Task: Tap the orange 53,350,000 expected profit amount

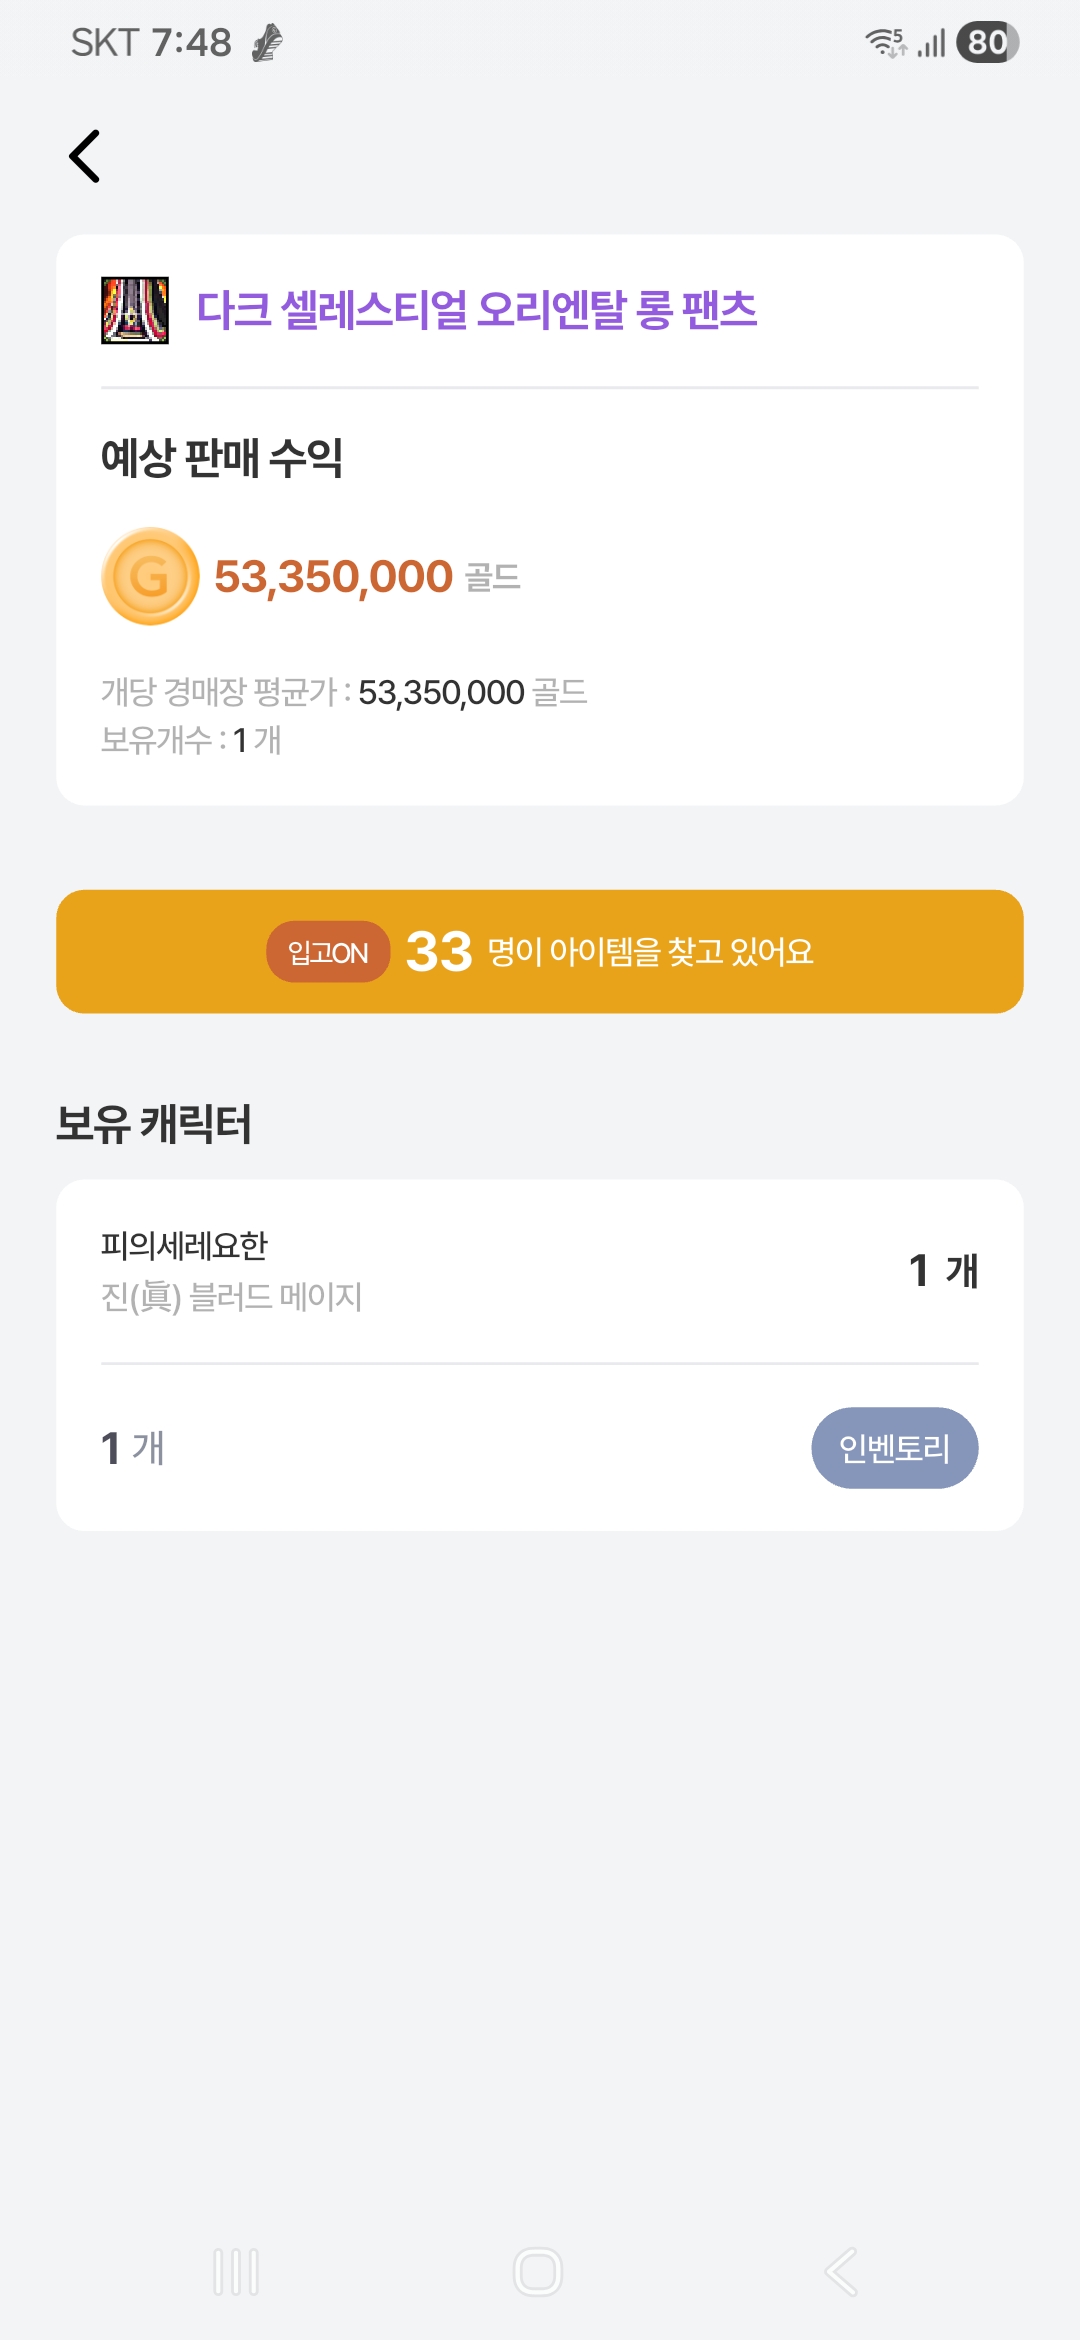Action: point(333,576)
